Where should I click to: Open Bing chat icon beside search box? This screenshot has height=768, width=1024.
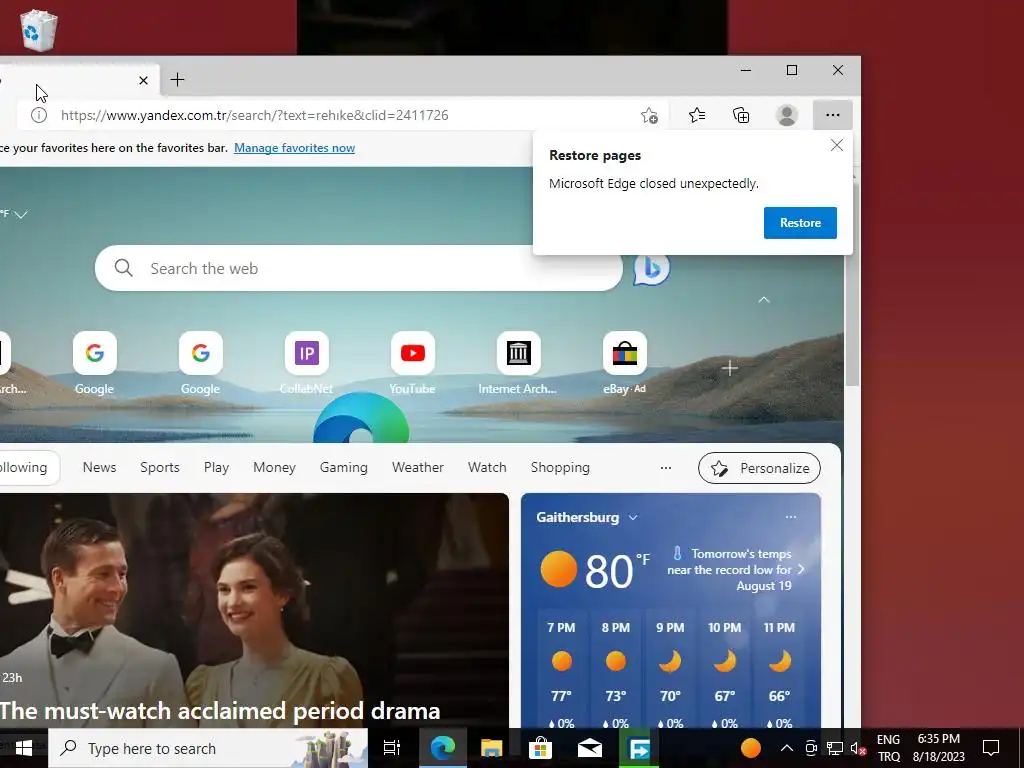point(652,268)
